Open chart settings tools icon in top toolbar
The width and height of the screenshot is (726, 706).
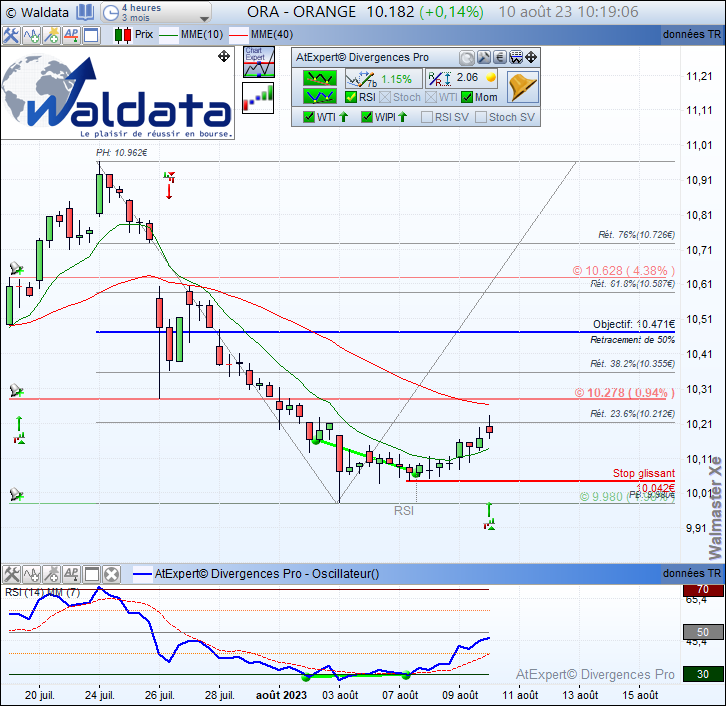[11, 35]
